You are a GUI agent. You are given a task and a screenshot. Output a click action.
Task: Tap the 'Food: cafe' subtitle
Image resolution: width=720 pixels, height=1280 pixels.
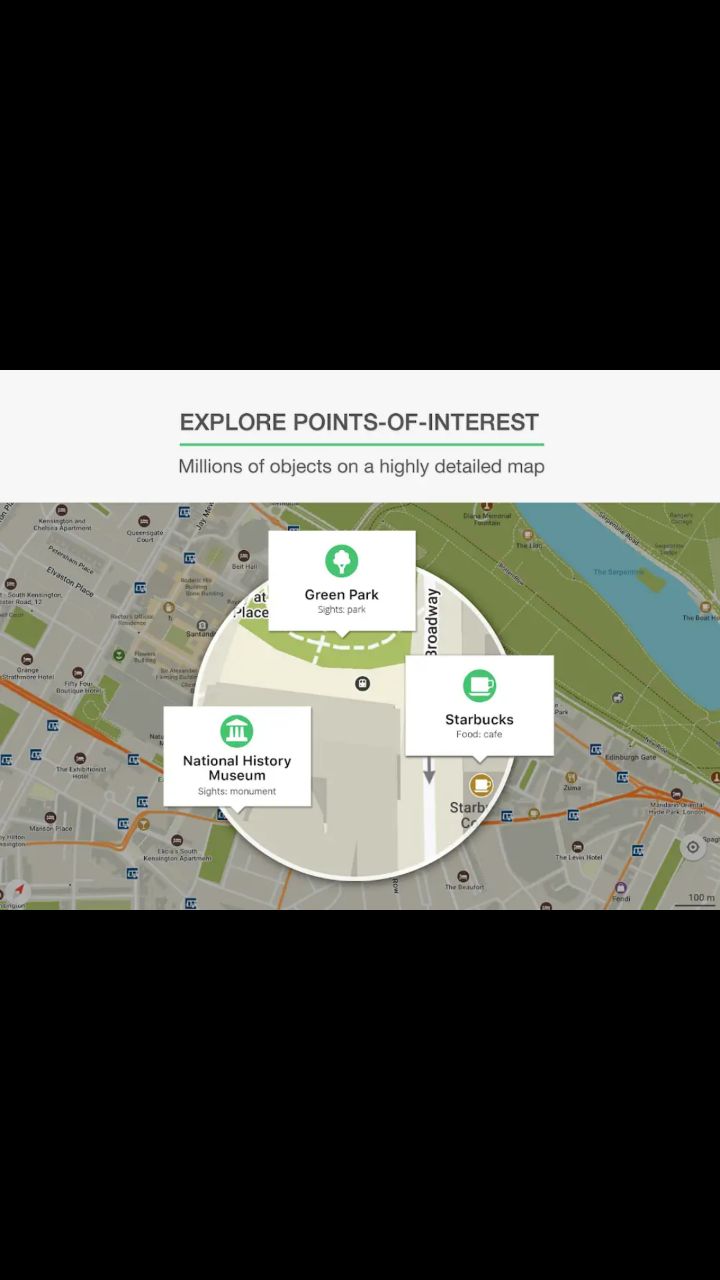(x=479, y=734)
